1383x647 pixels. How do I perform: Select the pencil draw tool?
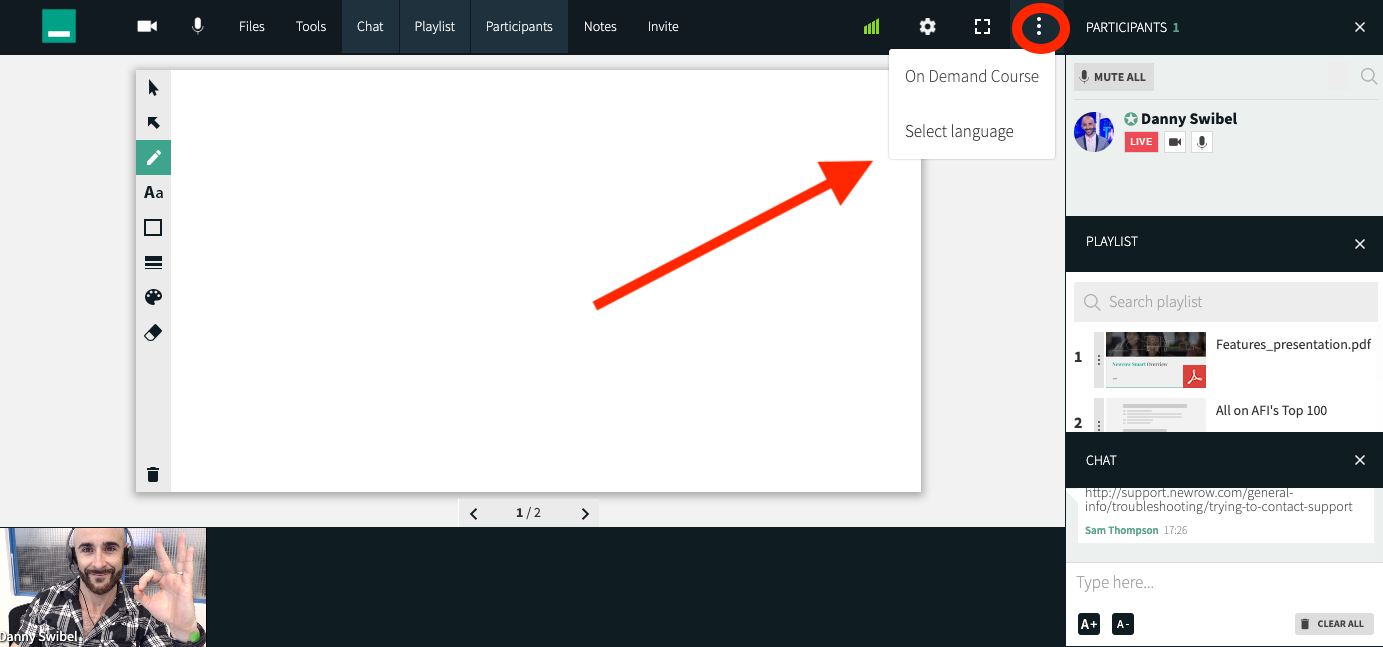point(153,158)
